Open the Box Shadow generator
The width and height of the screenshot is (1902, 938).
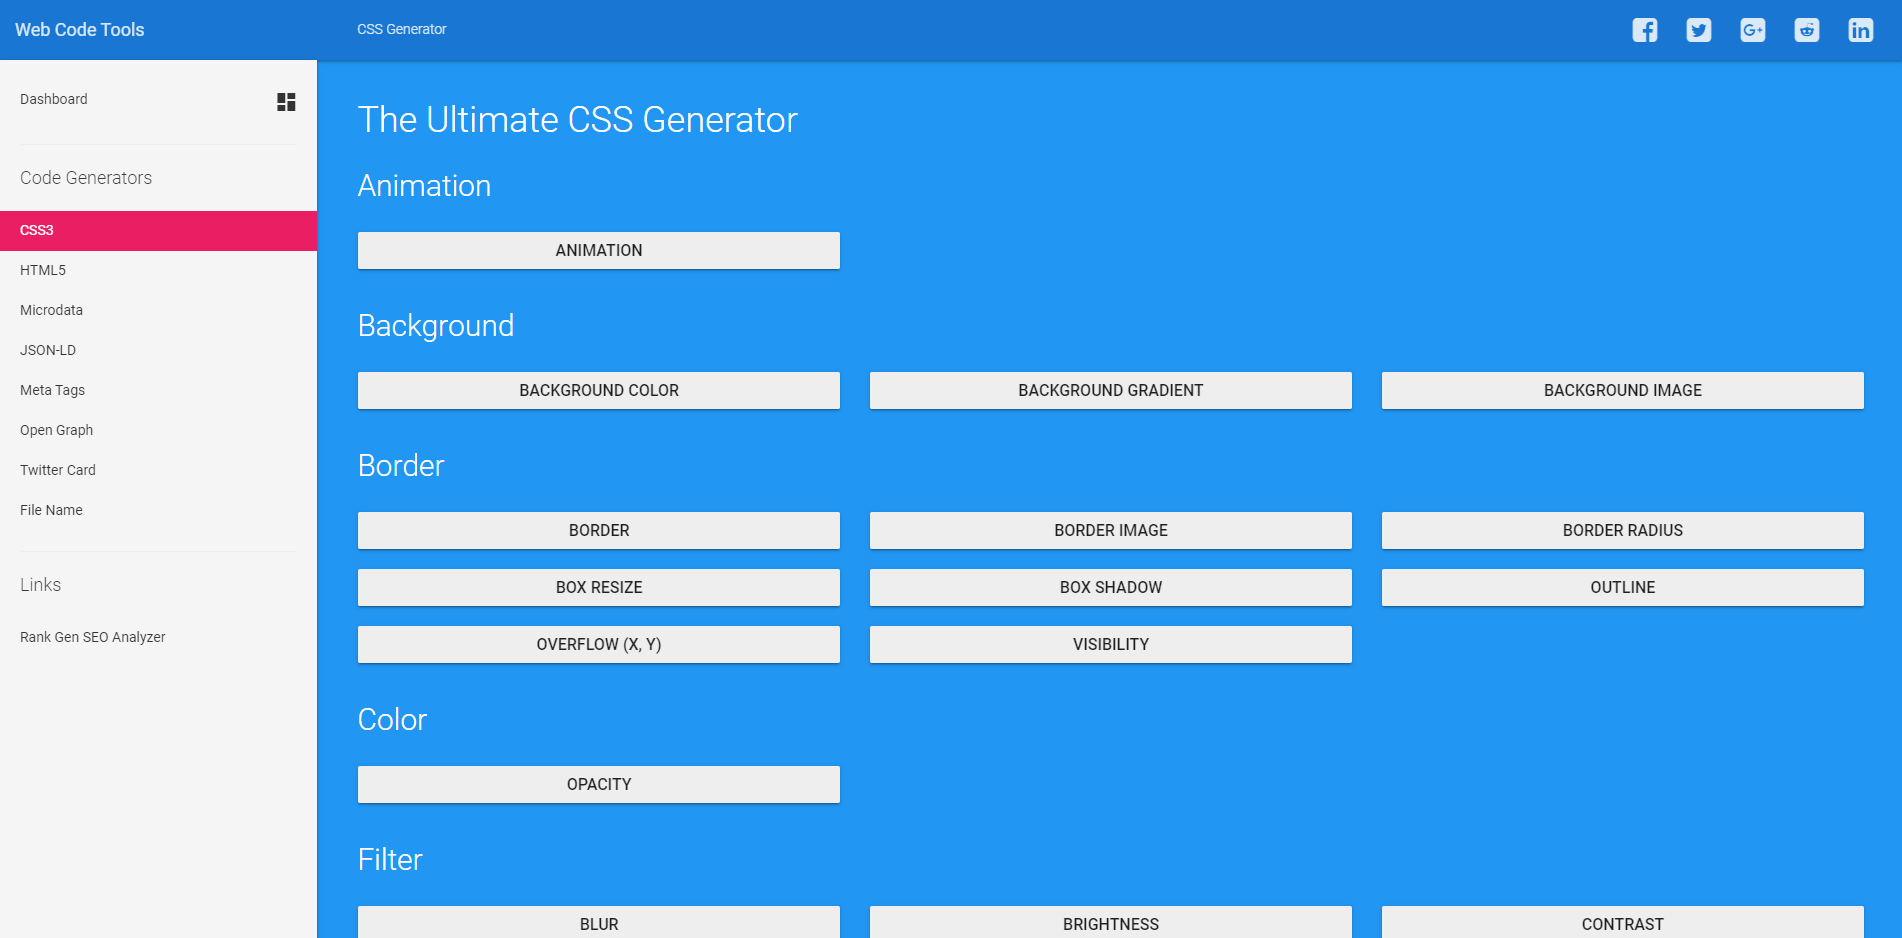point(1111,587)
